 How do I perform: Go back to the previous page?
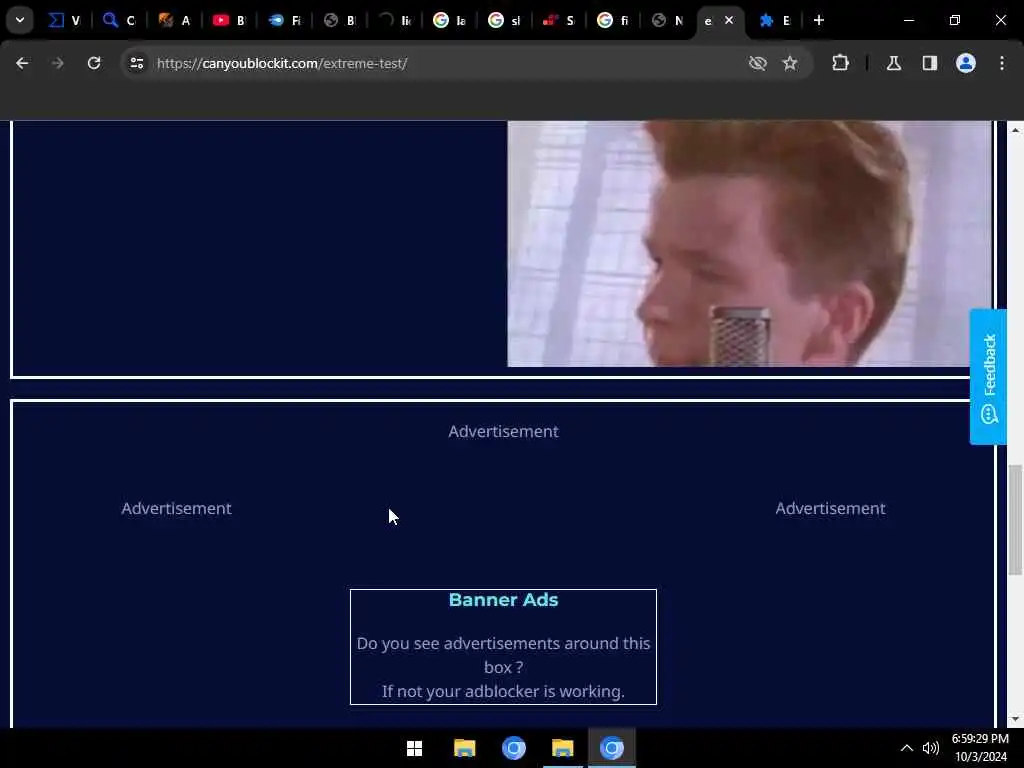(x=22, y=63)
